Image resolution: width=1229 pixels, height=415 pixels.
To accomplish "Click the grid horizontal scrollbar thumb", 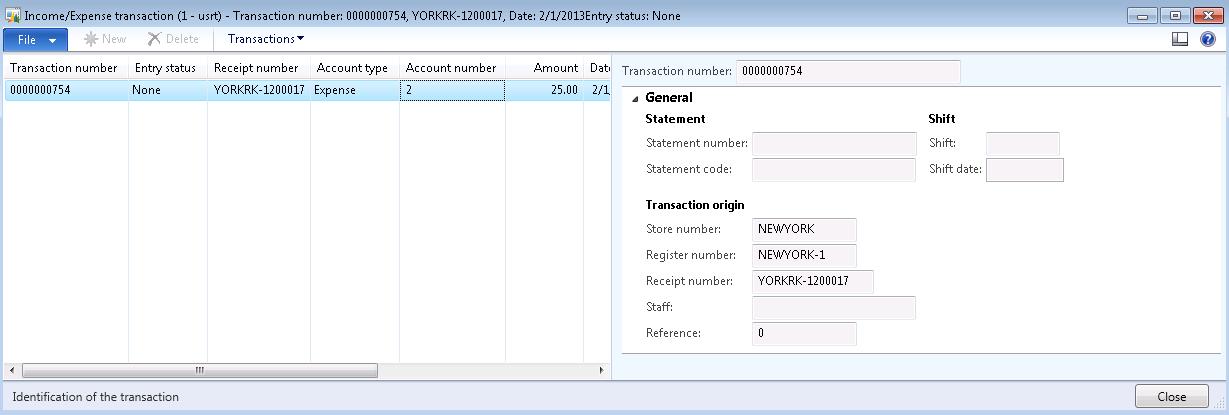I will point(200,370).
